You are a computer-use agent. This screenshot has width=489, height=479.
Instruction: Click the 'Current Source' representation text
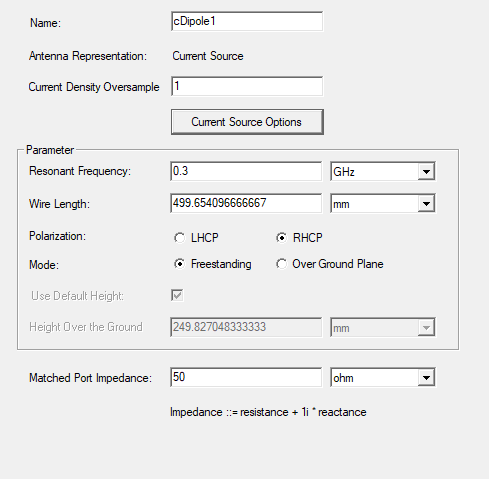pos(208,56)
